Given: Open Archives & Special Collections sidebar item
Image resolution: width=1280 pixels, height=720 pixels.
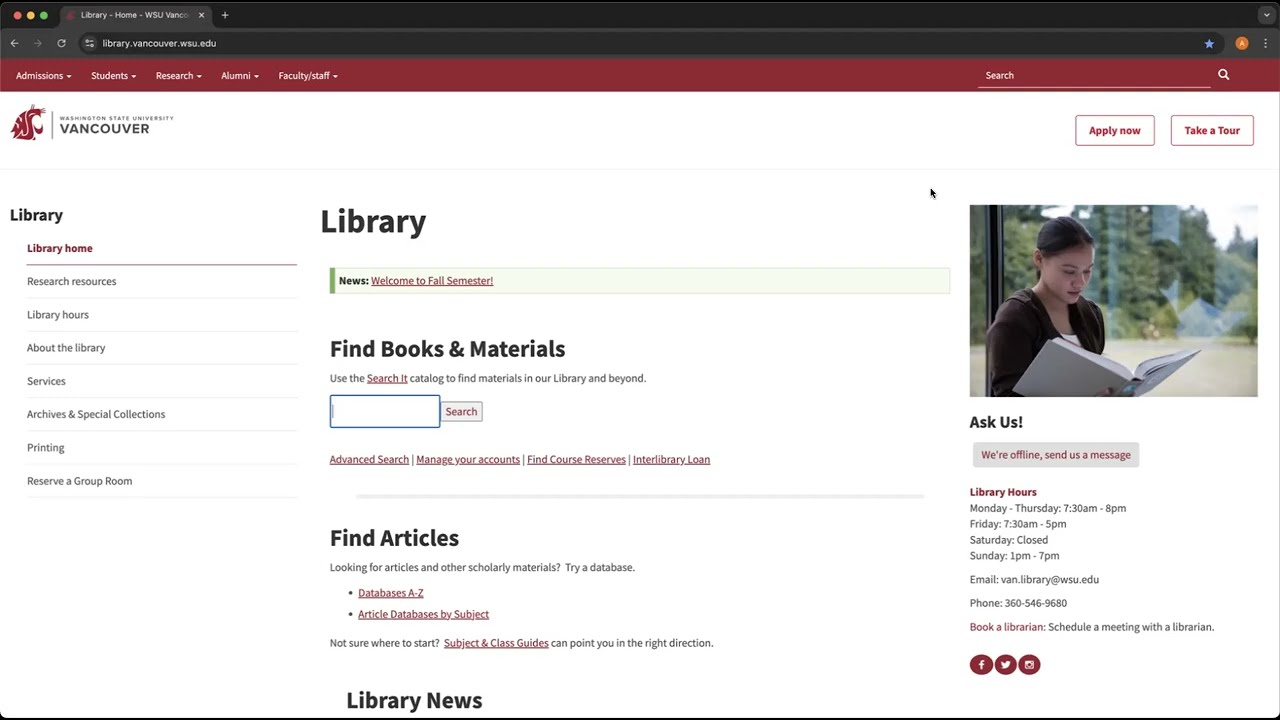Looking at the screenshot, I should click(x=96, y=414).
